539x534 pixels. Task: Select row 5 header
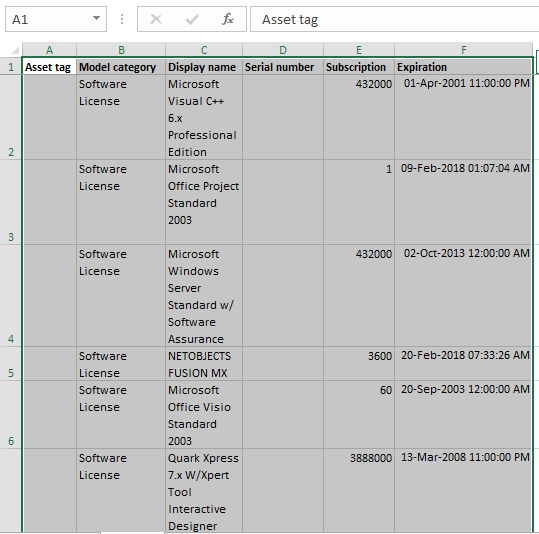(x=11, y=364)
